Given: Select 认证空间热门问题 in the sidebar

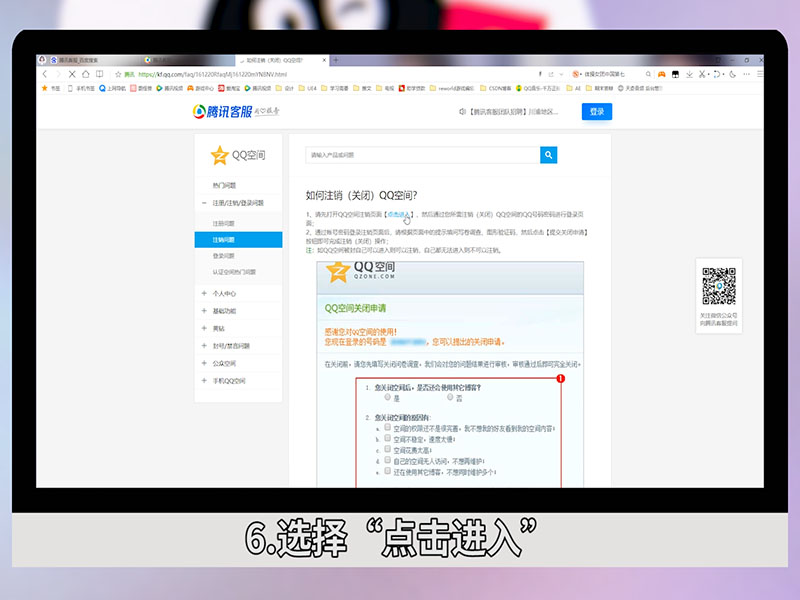Looking at the screenshot, I should tap(234, 272).
